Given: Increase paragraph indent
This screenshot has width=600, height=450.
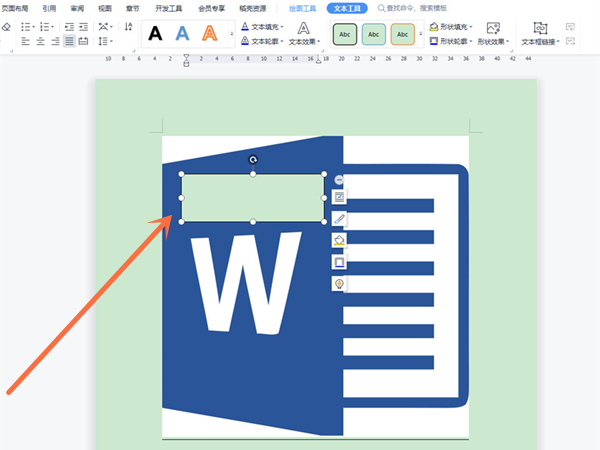Looking at the screenshot, I should (83, 27).
